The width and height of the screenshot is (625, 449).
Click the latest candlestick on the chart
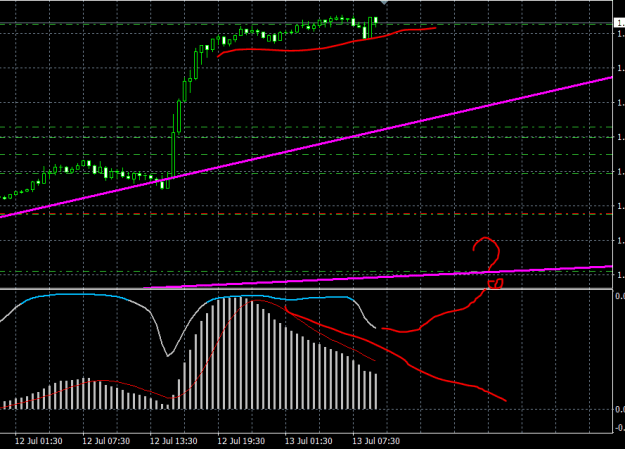tap(375, 21)
